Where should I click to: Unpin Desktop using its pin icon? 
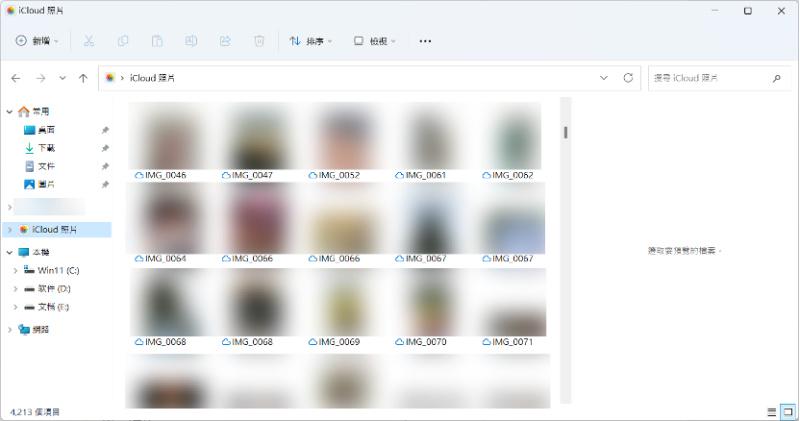(105, 130)
